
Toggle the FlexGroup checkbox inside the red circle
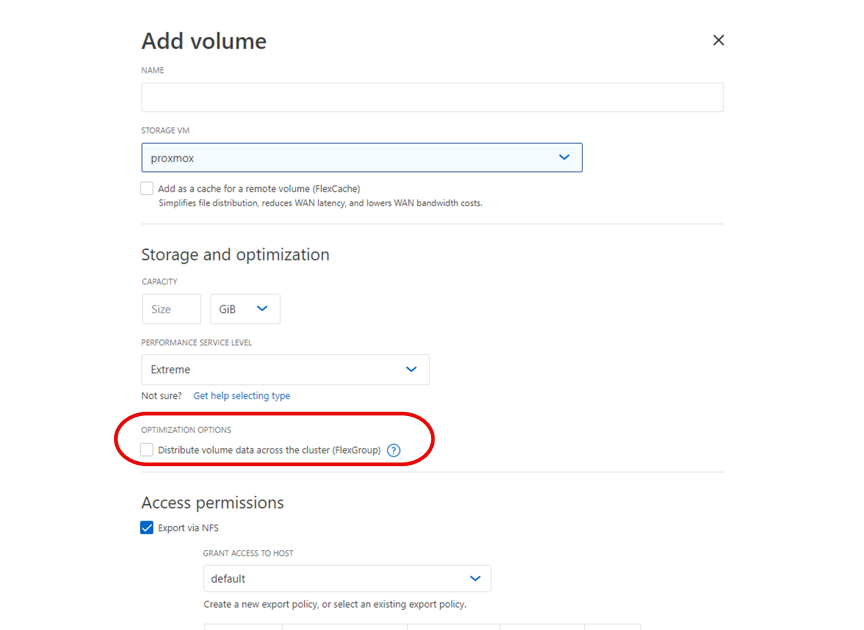click(147, 450)
